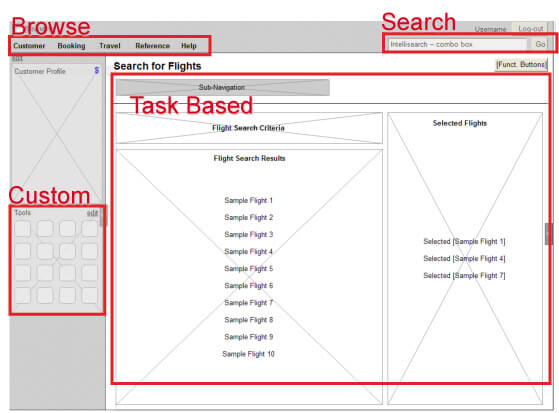Click the Search for Flights title
The image size is (559, 413).
pos(157,66)
